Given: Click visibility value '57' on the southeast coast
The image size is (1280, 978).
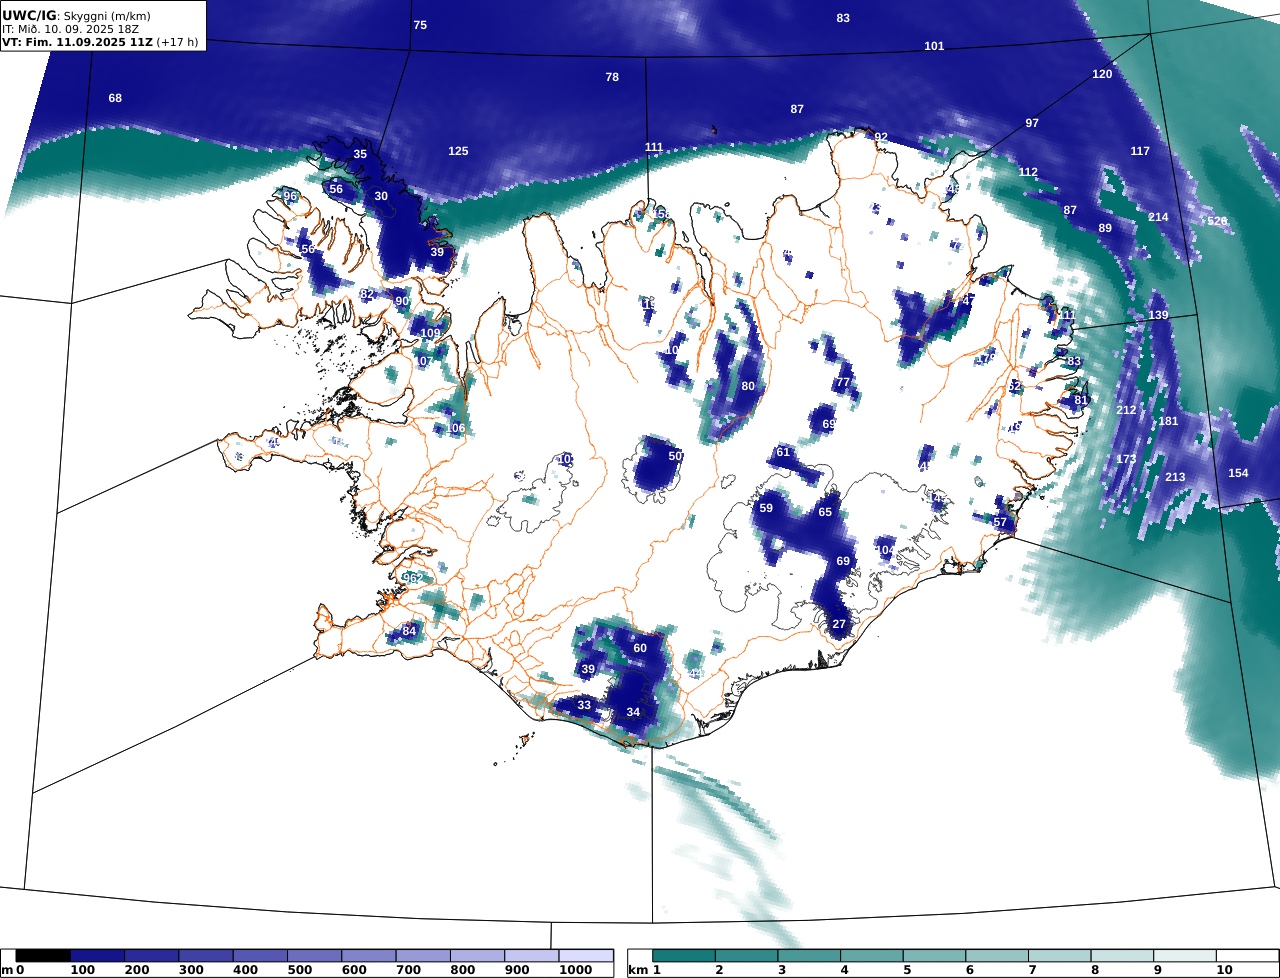Looking at the screenshot, I should 1000,522.
